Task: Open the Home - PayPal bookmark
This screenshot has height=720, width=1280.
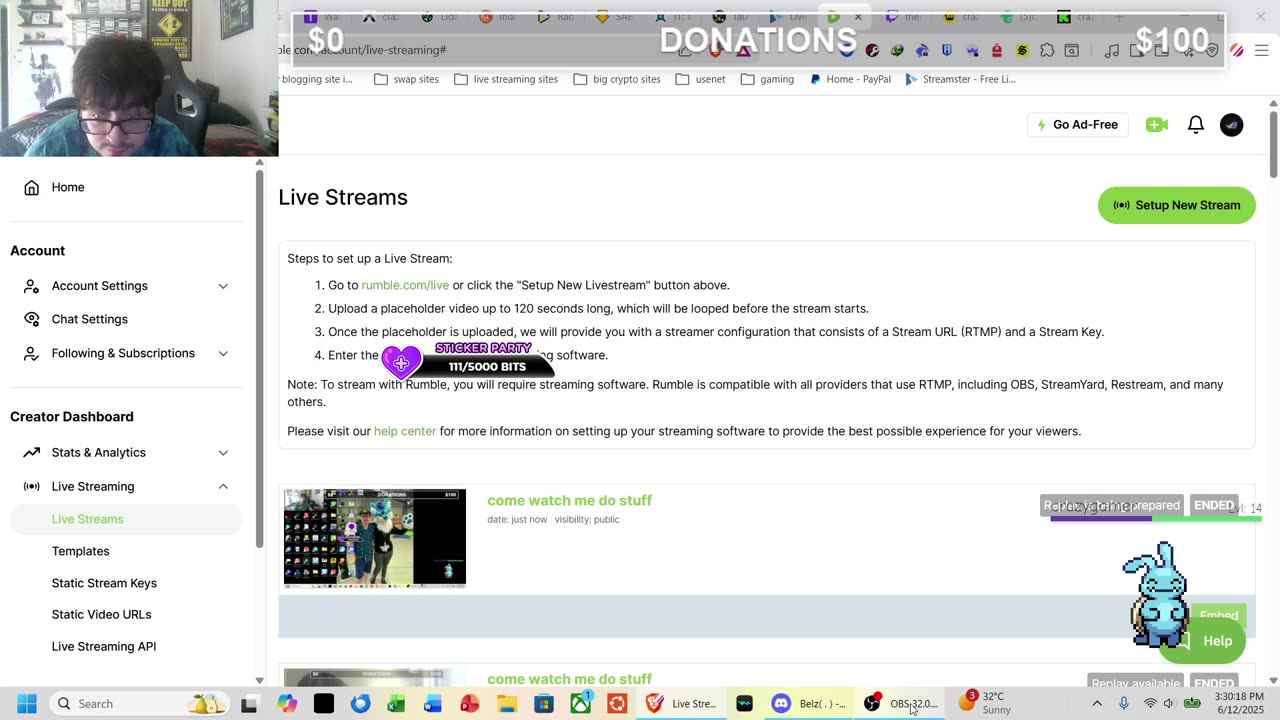Action: (x=850, y=79)
